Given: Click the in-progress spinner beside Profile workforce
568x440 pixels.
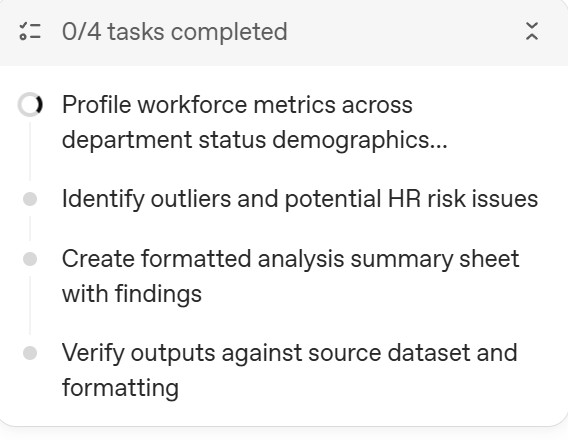Looking at the screenshot, I should [x=30, y=105].
